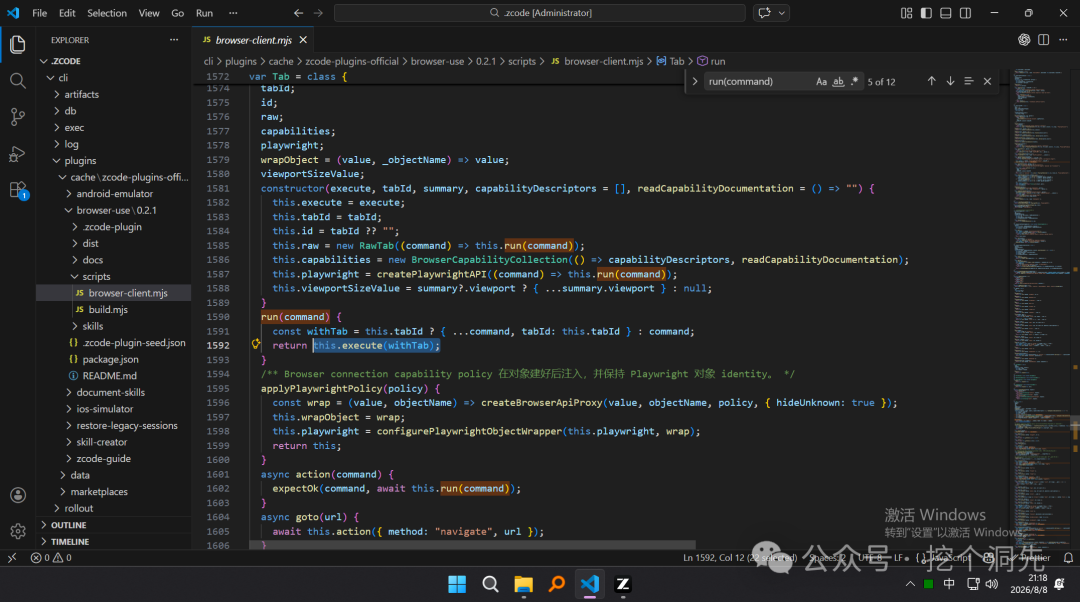
Task: Open the Extensions view with update badge
Action: click(18, 190)
